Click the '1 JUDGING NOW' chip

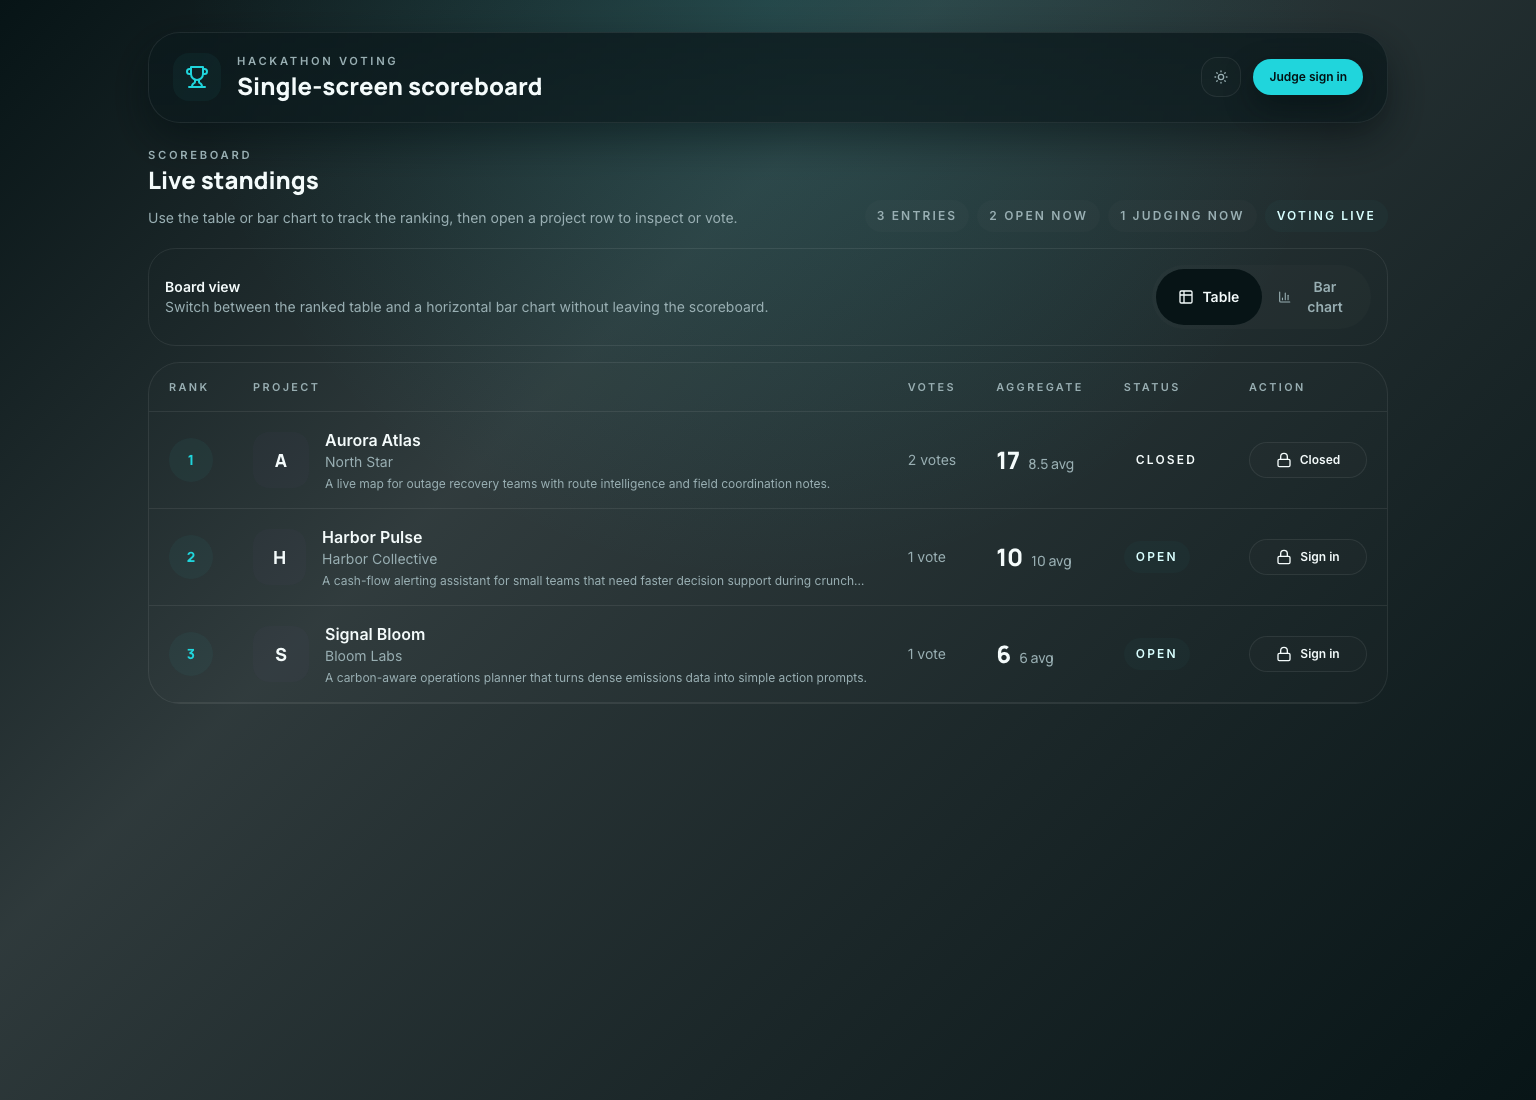pyautogui.click(x=1182, y=216)
